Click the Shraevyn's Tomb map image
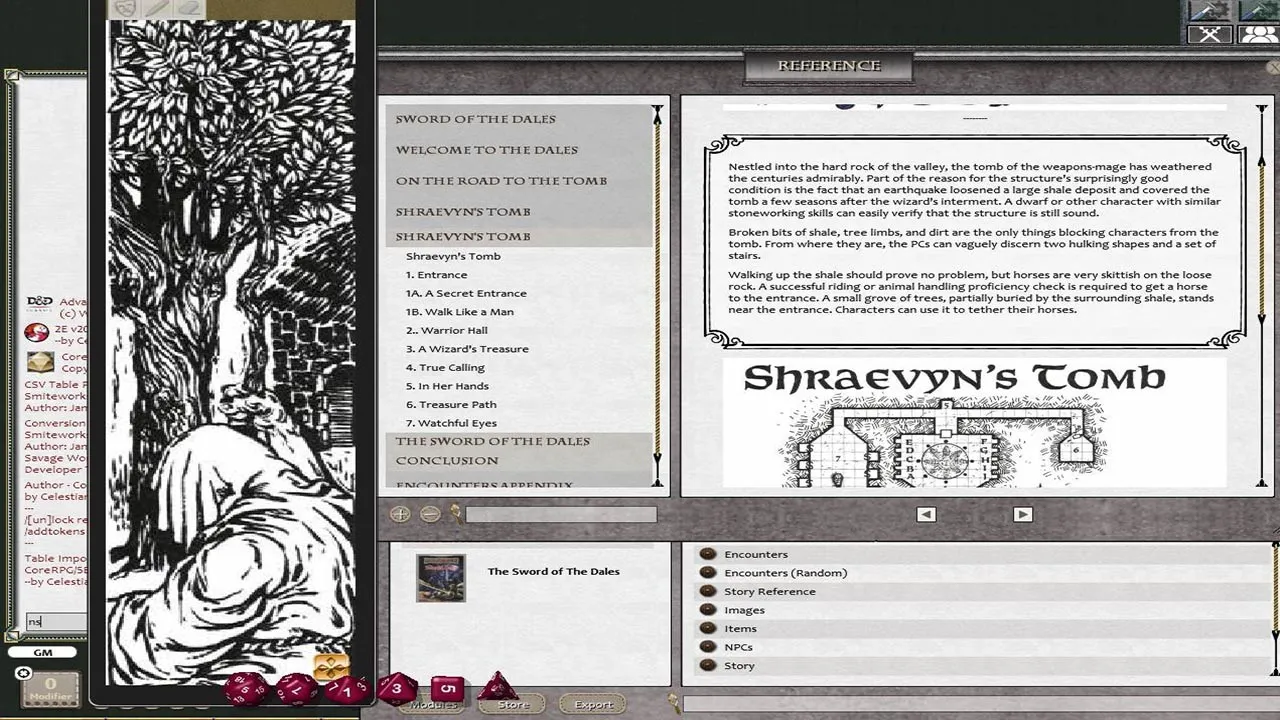 (974, 422)
